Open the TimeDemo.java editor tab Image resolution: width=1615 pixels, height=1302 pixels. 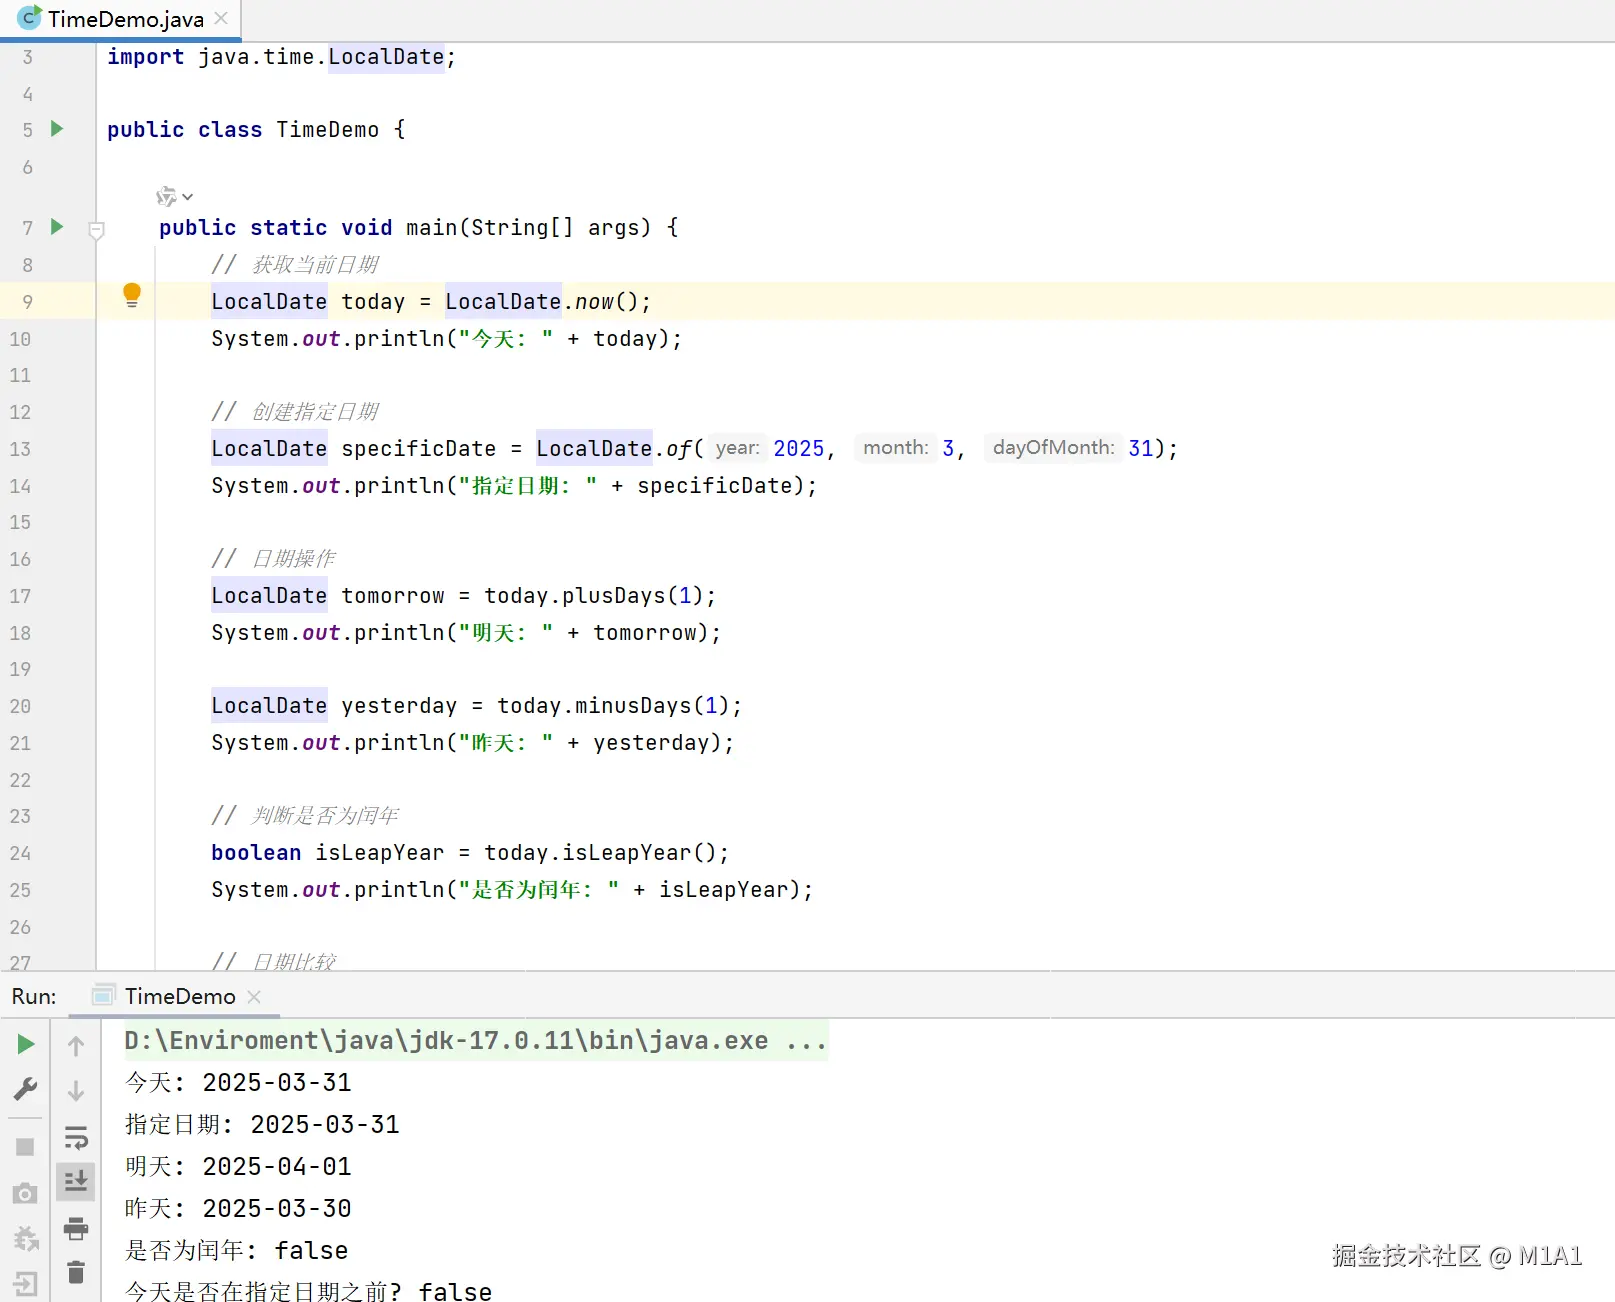121,19
